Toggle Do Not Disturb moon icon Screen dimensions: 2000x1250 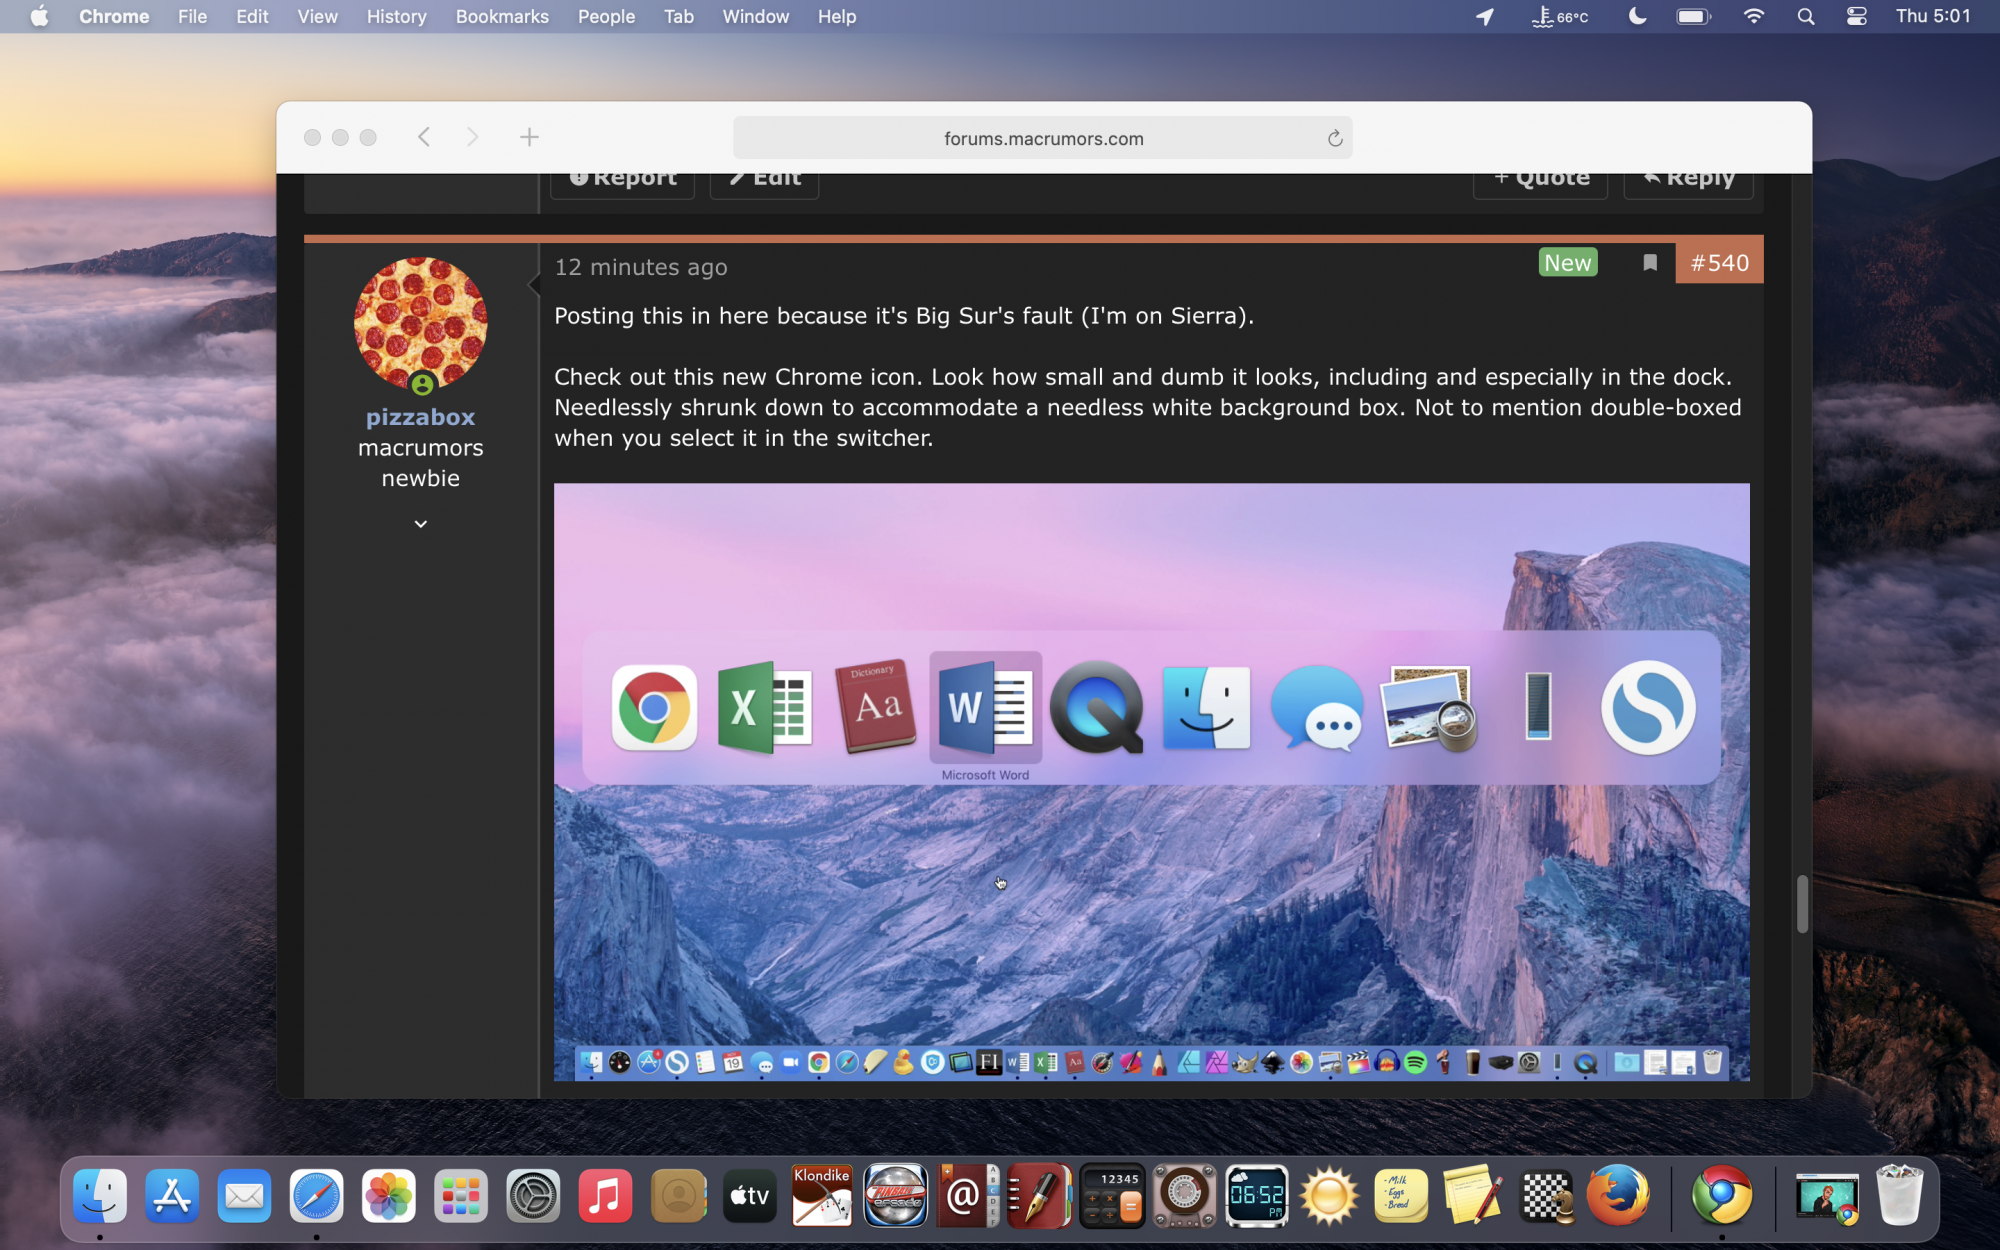(x=1637, y=16)
